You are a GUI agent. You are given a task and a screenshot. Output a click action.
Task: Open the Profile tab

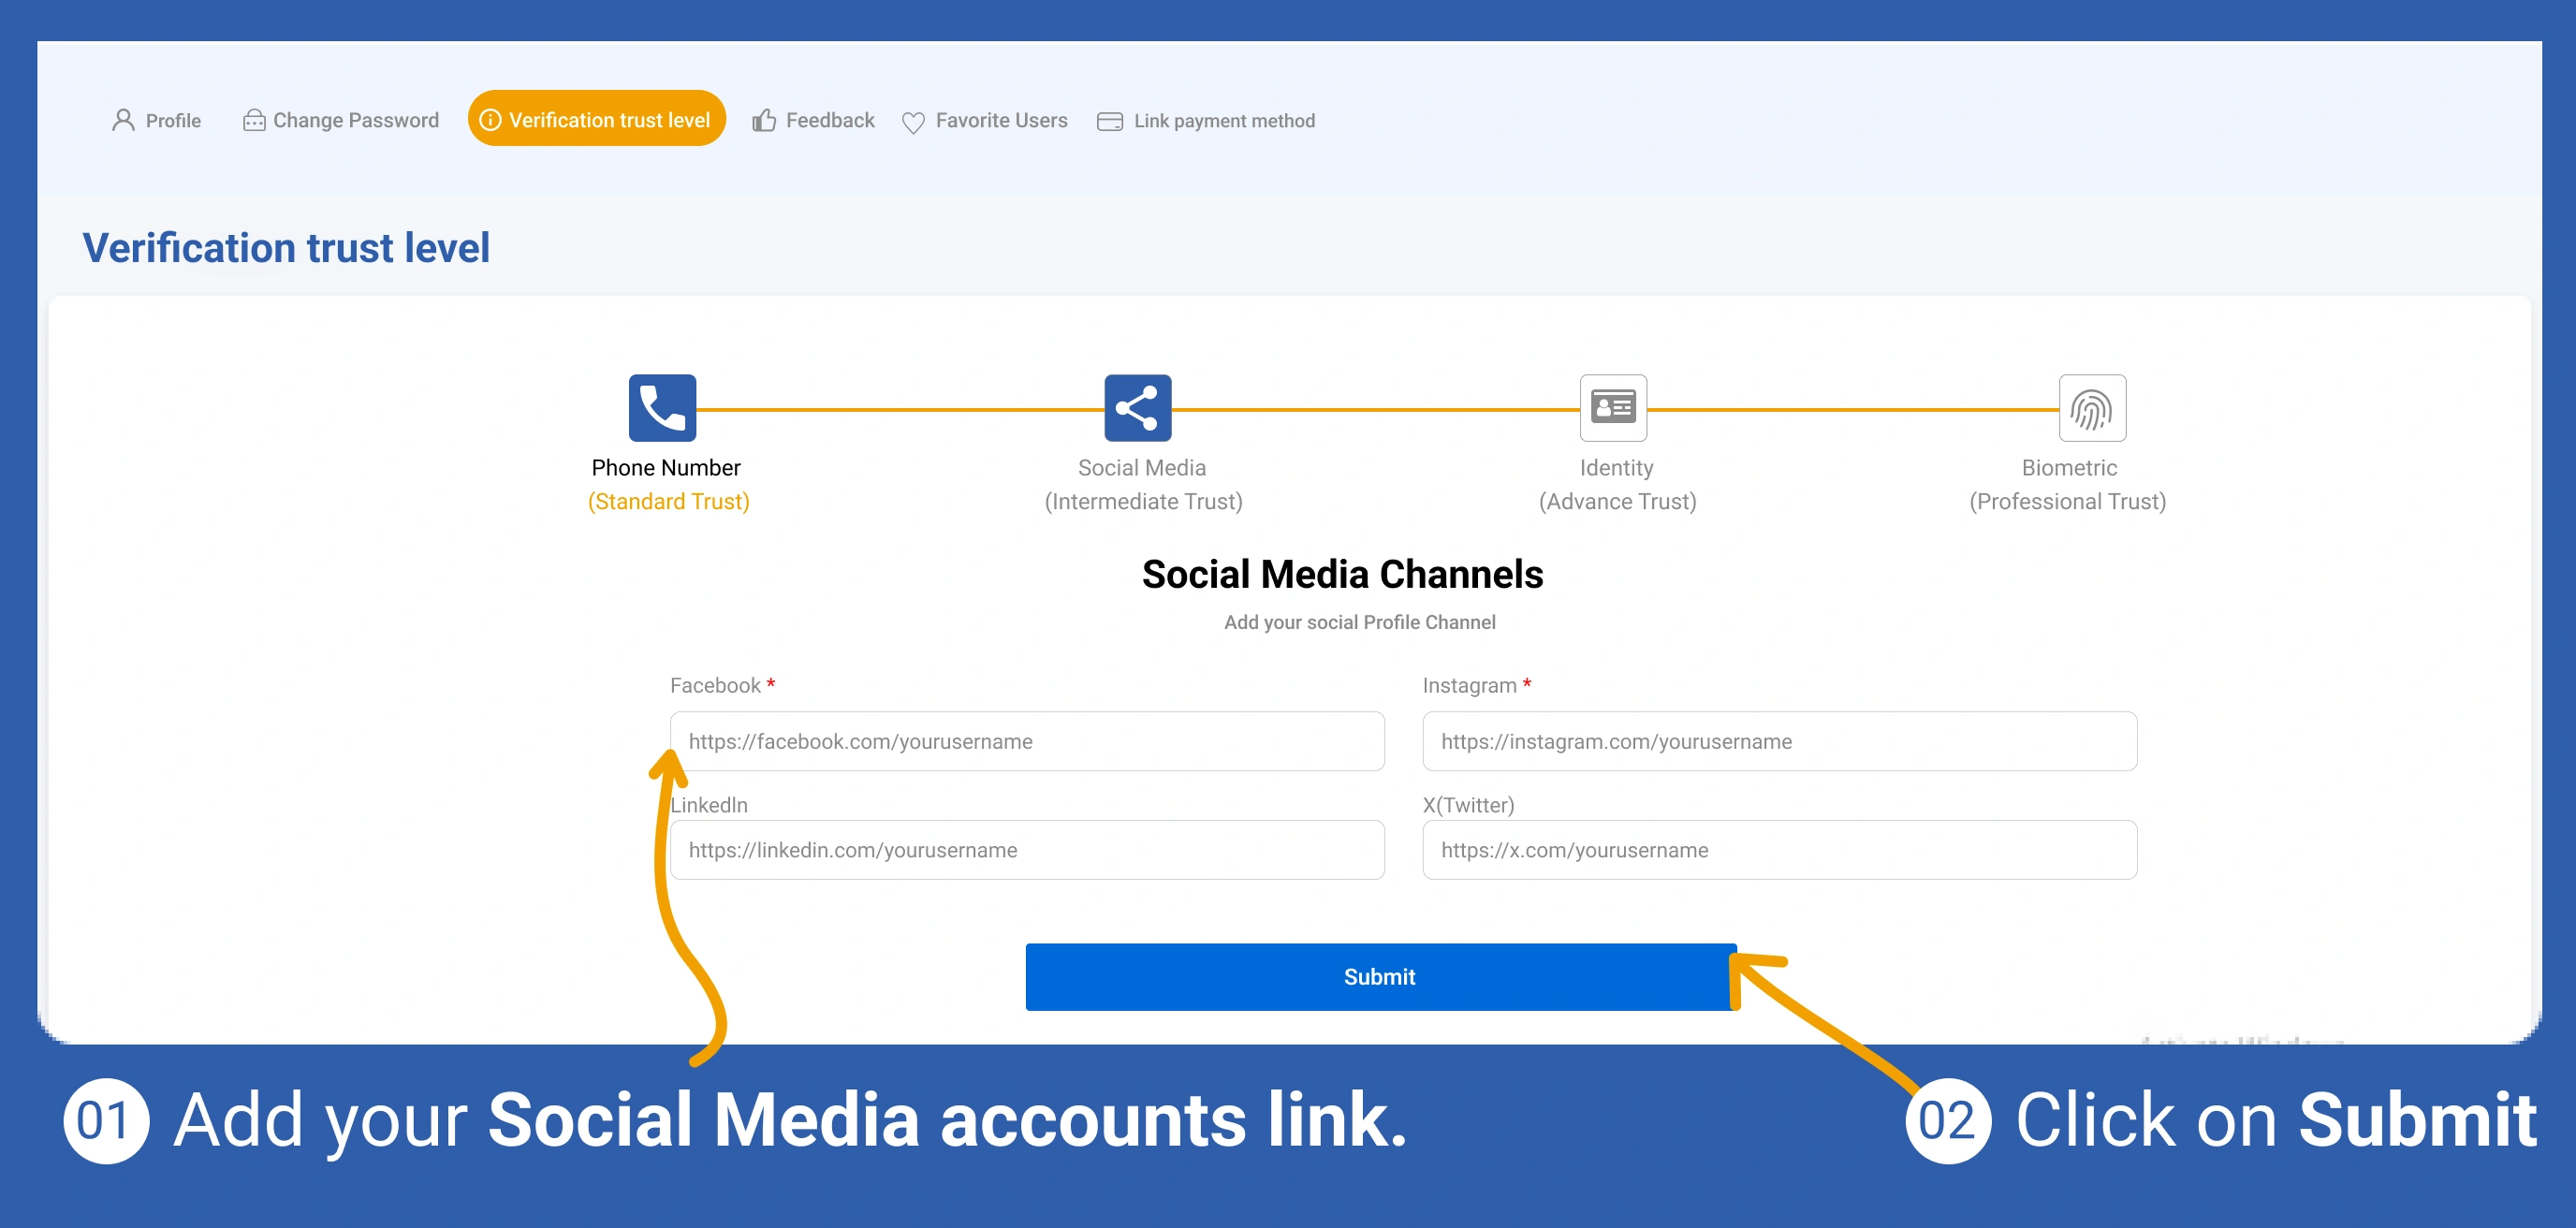point(156,120)
